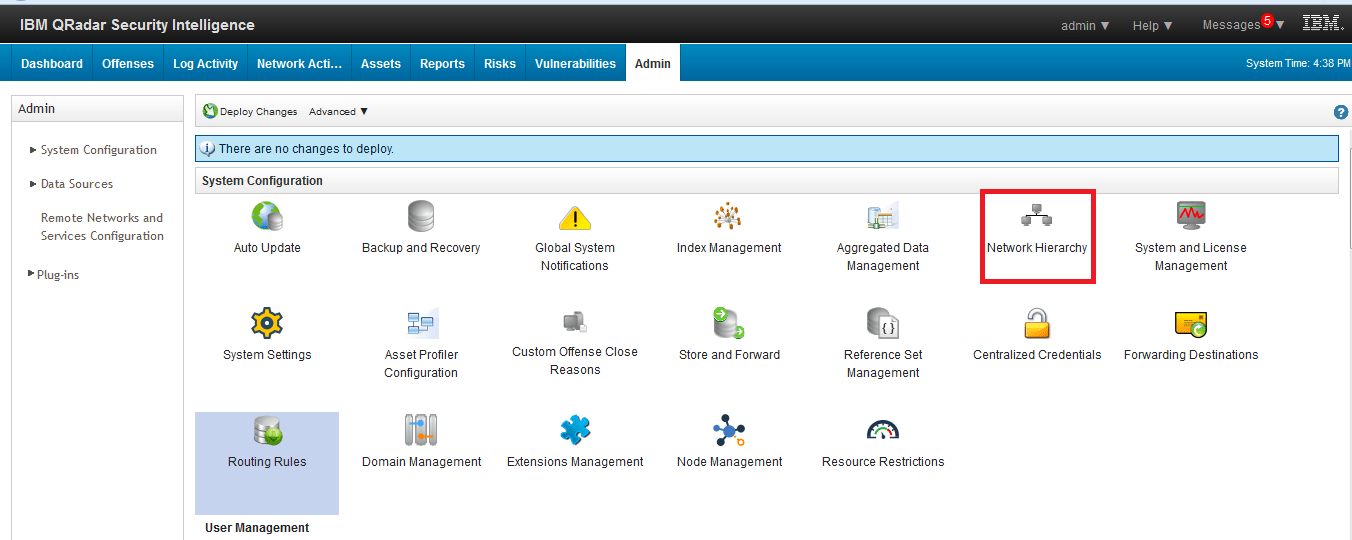Switch to the Offenses tab

tap(128, 63)
